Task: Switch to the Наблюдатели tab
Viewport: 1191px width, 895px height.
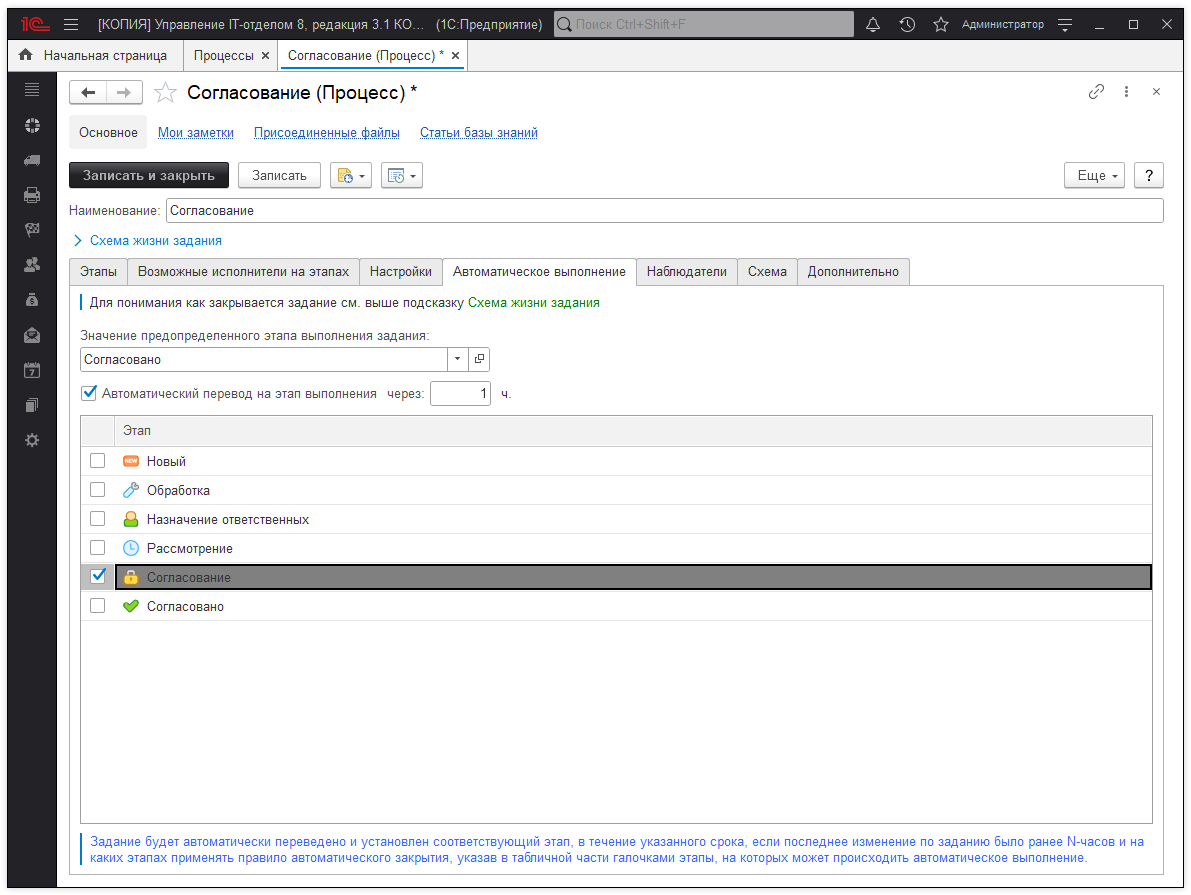Action: tap(686, 272)
